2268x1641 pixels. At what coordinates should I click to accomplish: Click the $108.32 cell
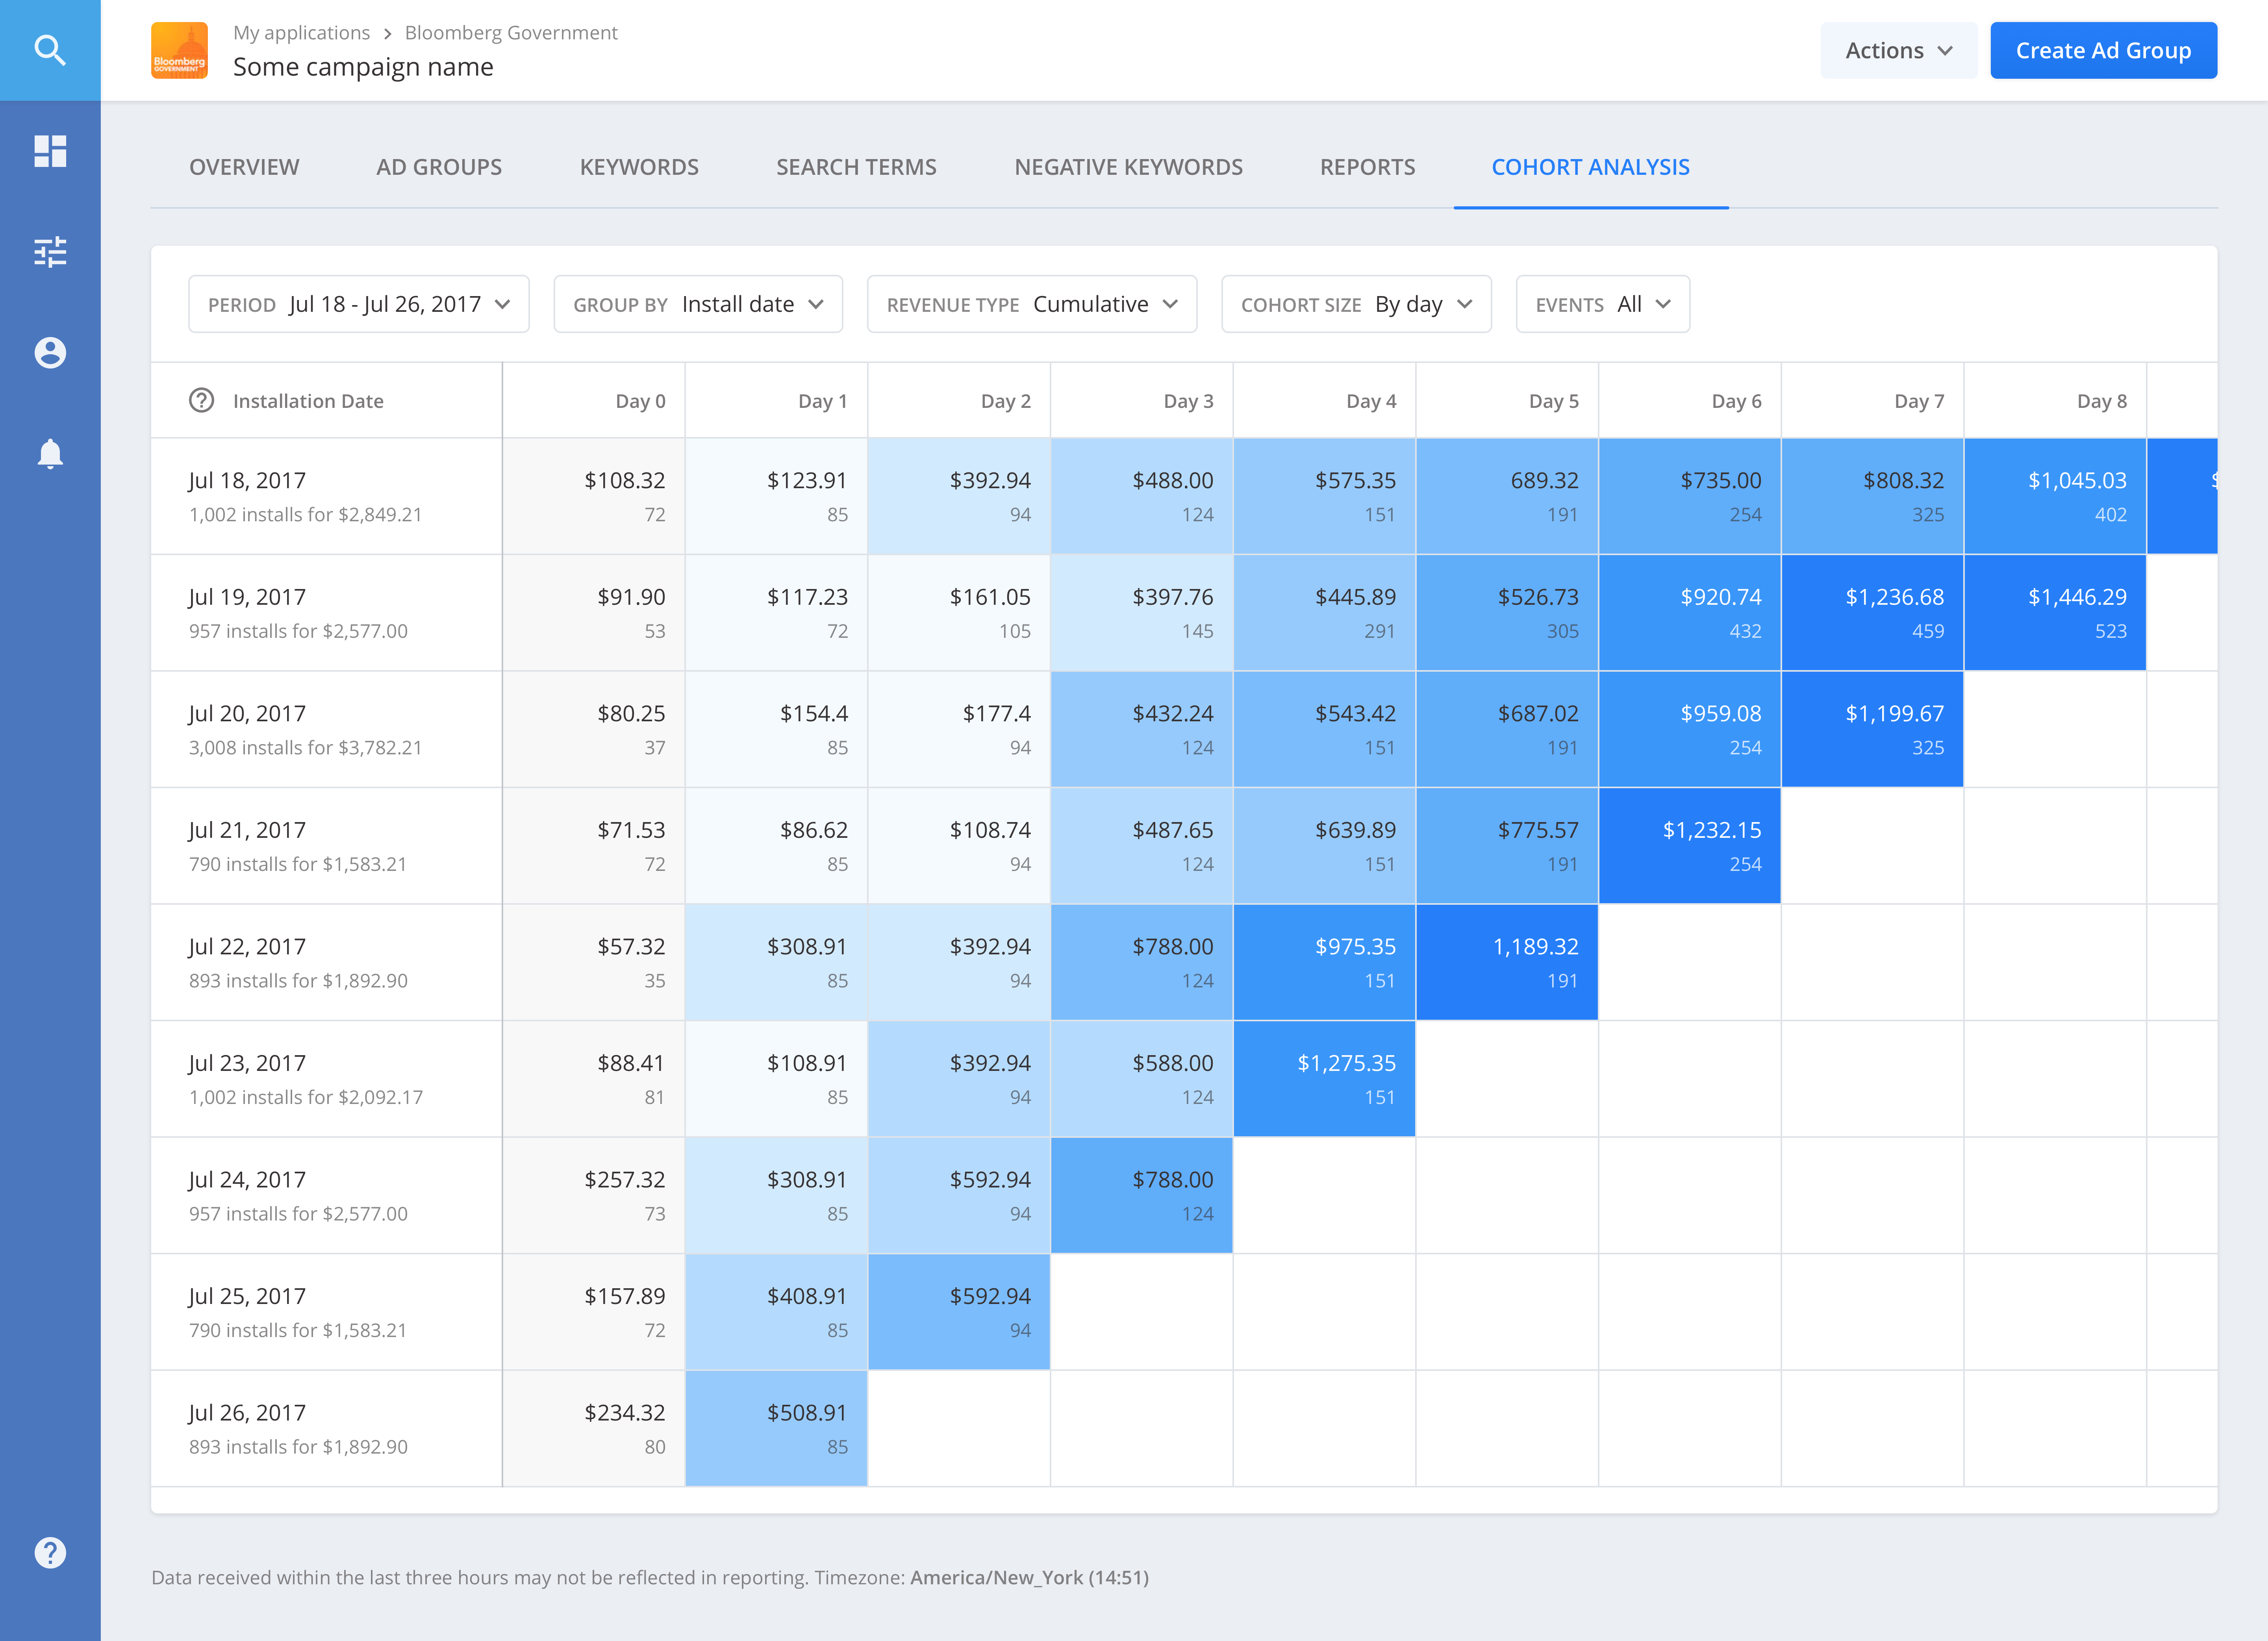click(594, 496)
